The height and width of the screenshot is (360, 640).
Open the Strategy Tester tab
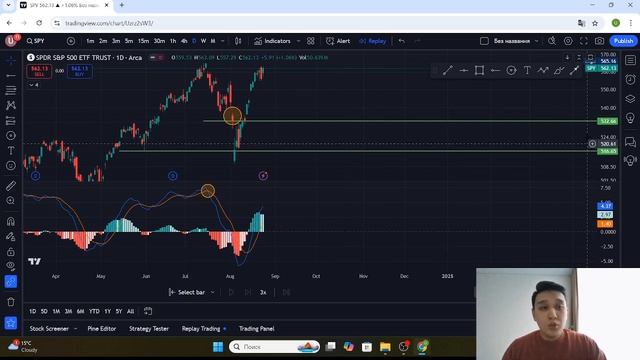[149, 329]
